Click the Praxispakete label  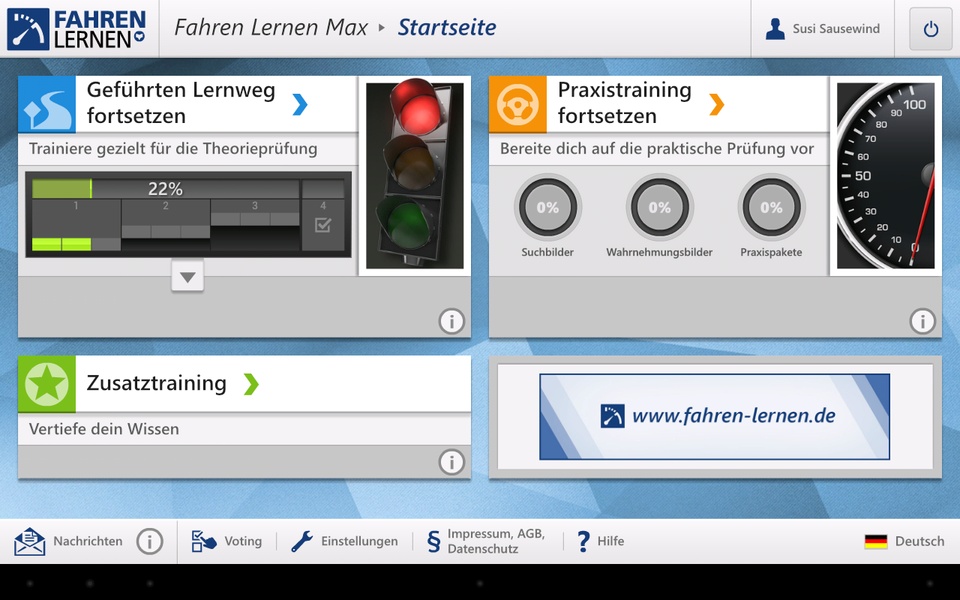tap(771, 252)
